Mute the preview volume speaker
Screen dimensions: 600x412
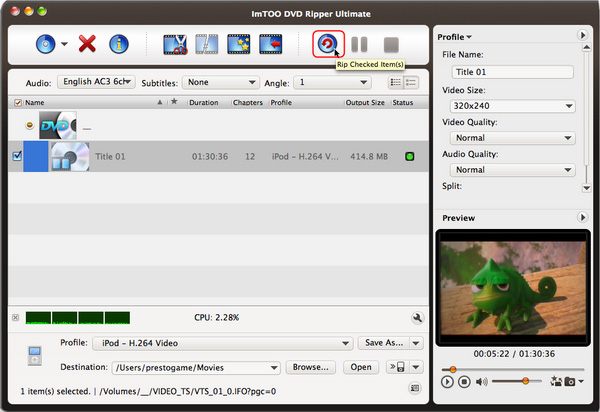point(481,382)
